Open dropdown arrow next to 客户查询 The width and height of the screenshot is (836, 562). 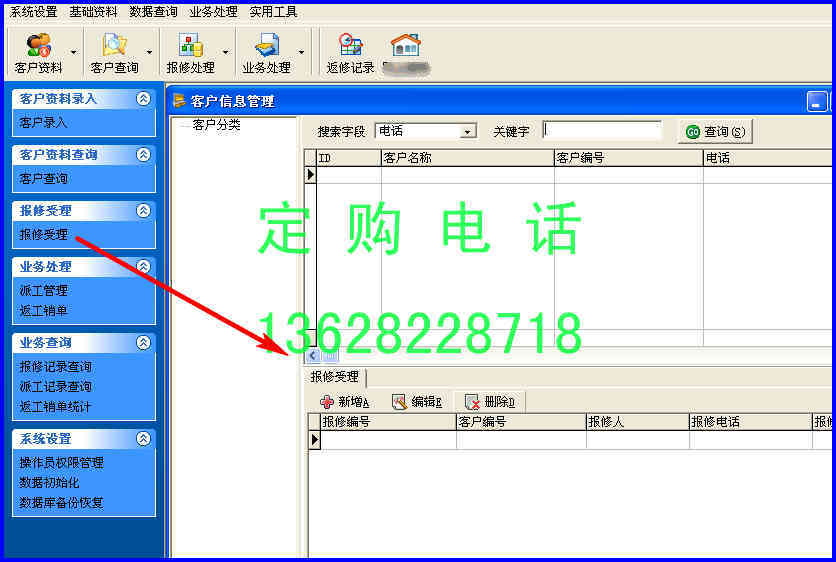(149, 52)
